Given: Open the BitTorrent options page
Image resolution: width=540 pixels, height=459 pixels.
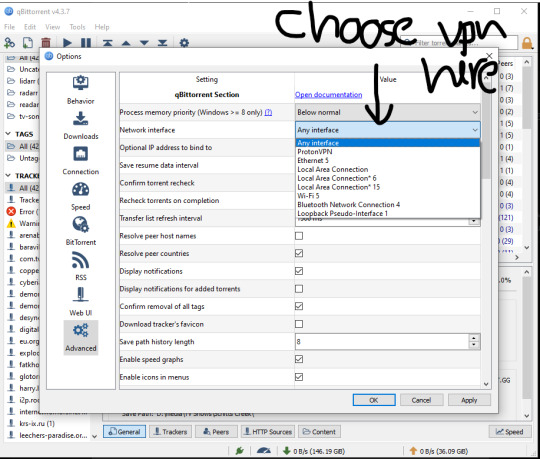Looking at the screenshot, I should point(81,231).
